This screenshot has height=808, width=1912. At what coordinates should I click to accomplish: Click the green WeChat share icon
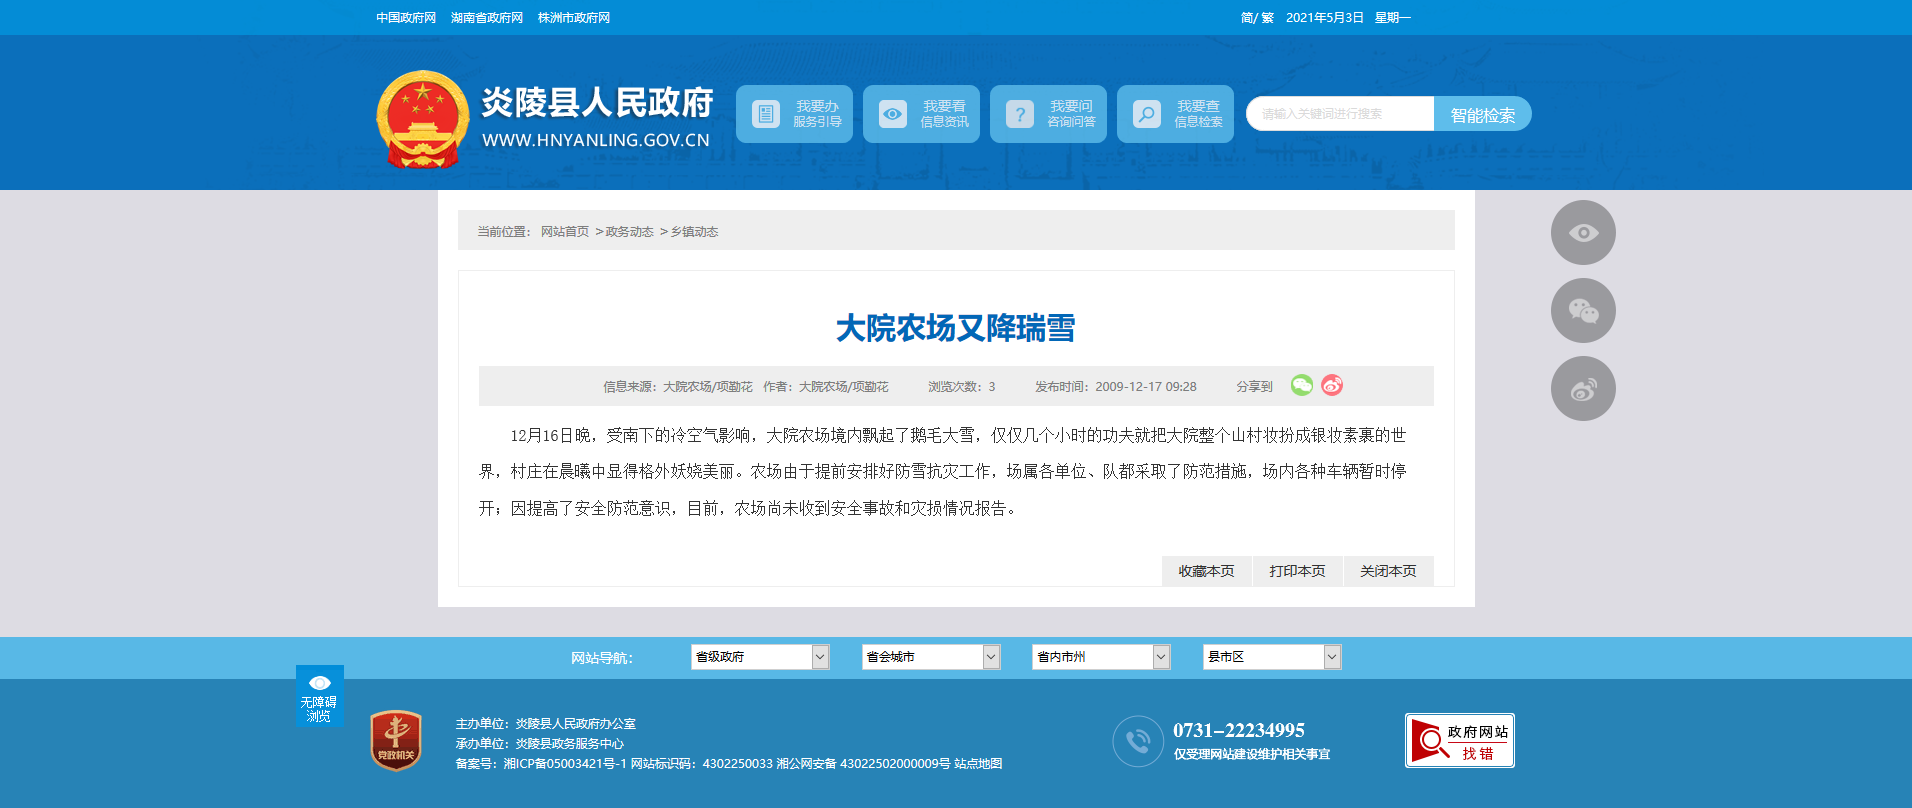point(1301,385)
